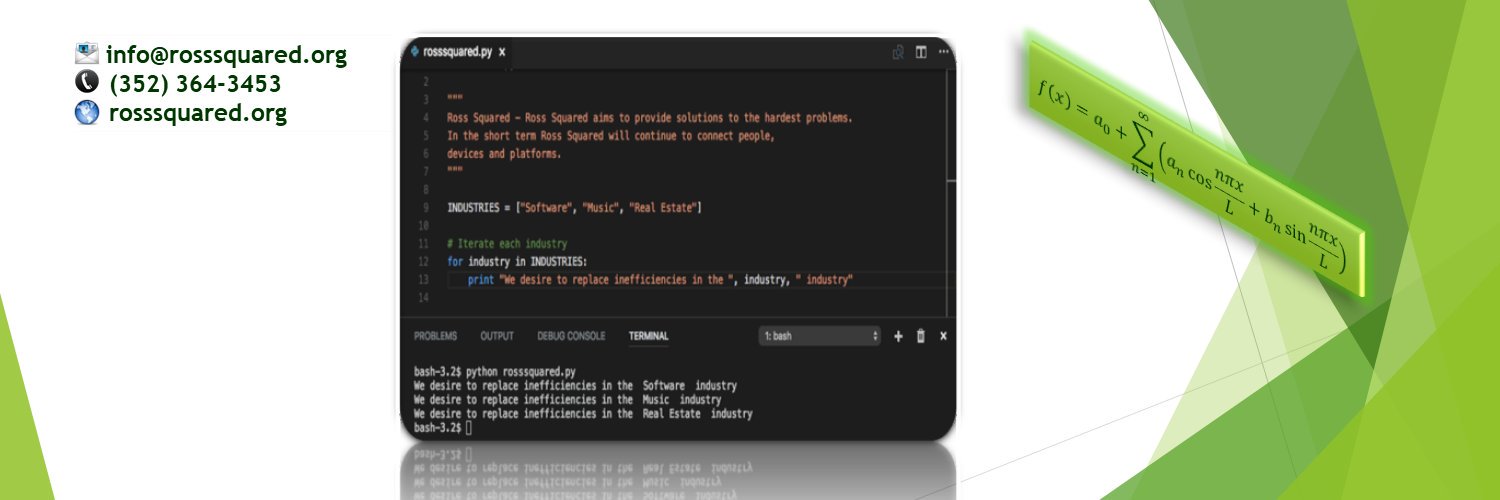Click the info@rosssquared.org email address
The height and width of the screenshot is (500, 1500).
(227, 55)
